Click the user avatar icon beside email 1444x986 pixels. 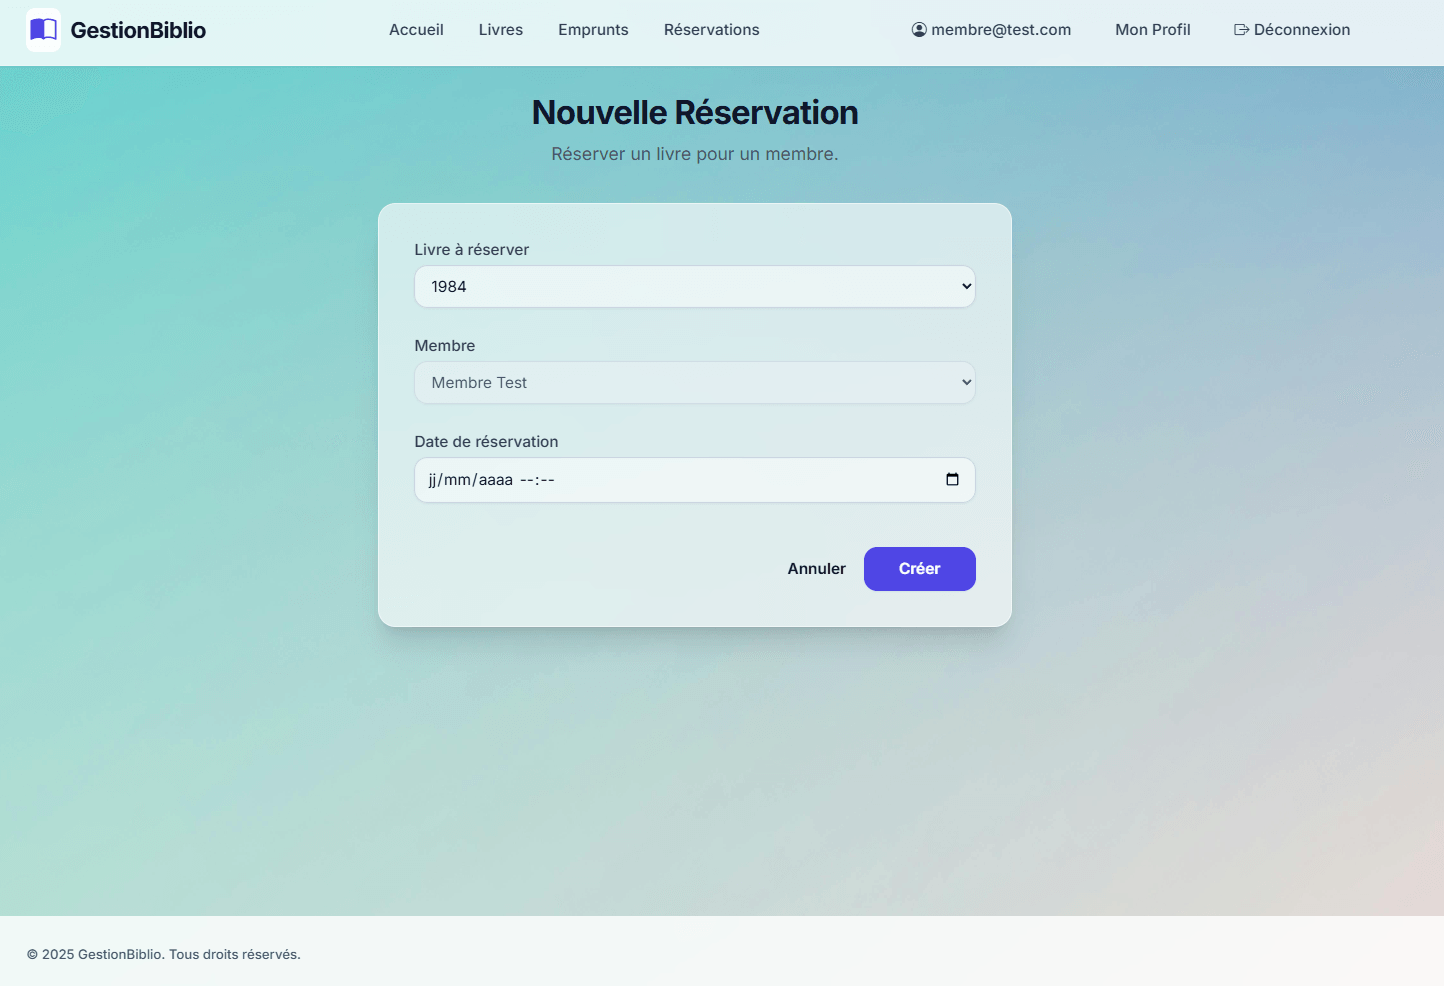pos(919,30)
